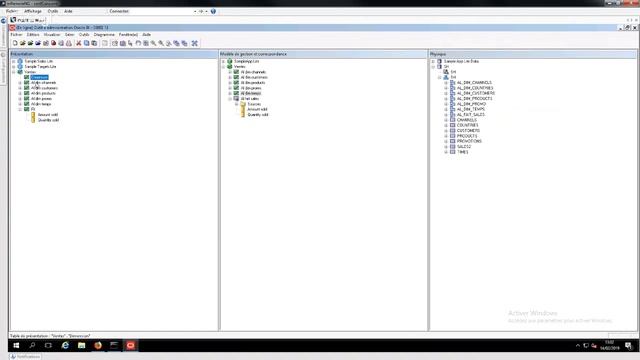Click the TIMES physical table icon

(x=452, y=152)
